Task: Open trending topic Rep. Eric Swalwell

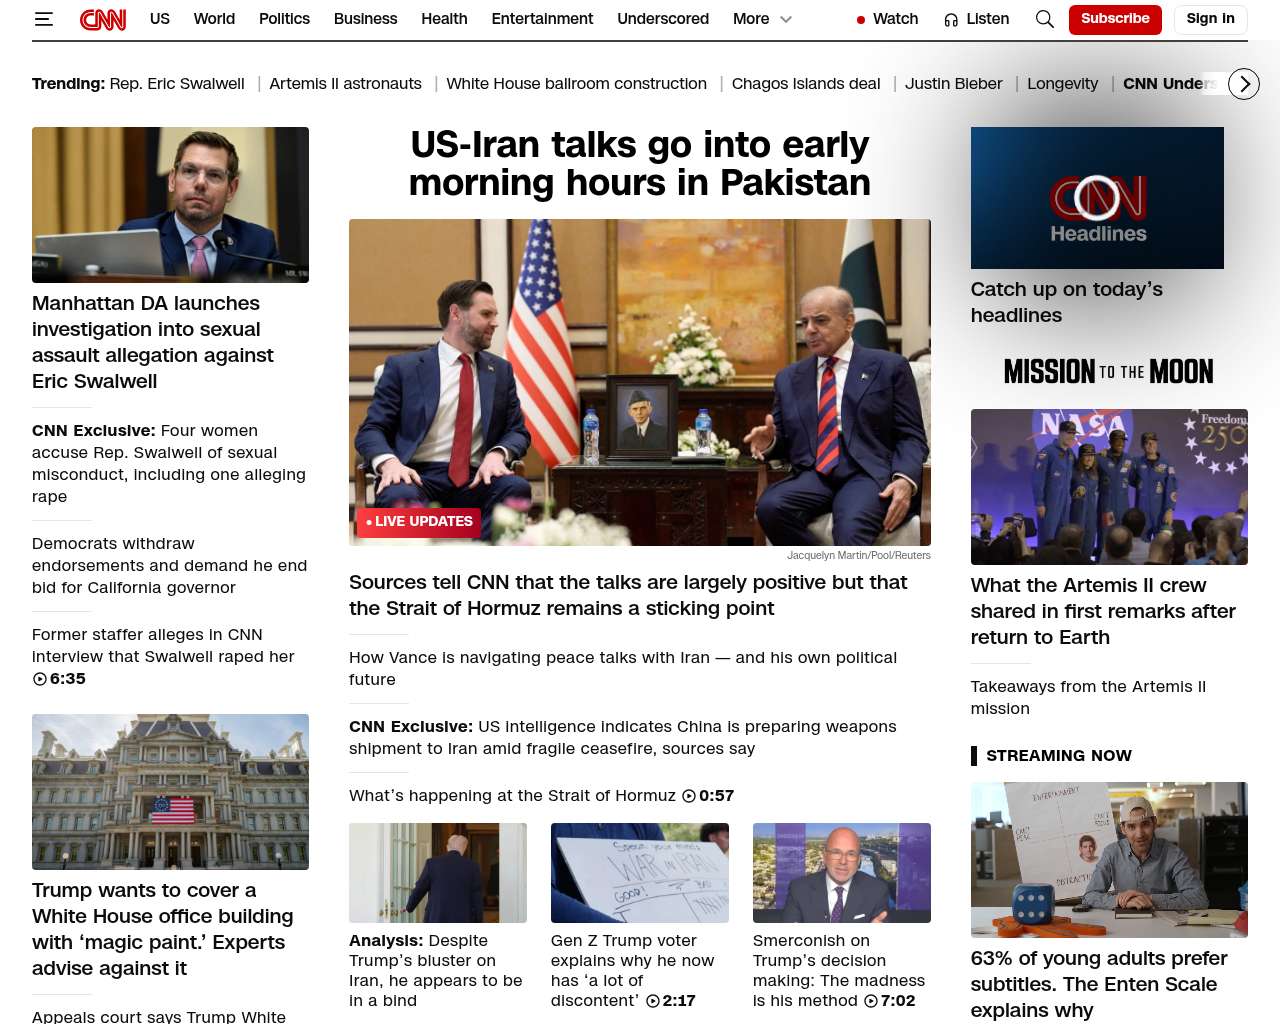Action: [177, 84]
